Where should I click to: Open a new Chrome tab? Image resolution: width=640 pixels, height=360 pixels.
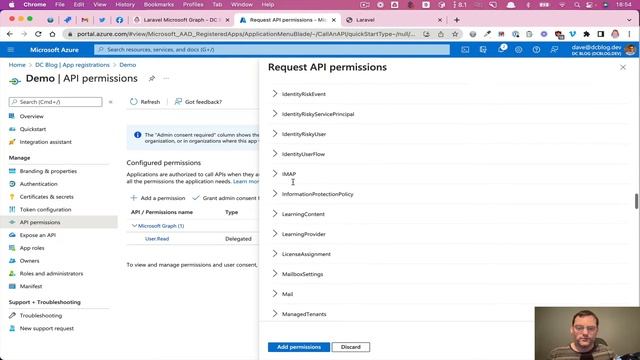[457, 20]
